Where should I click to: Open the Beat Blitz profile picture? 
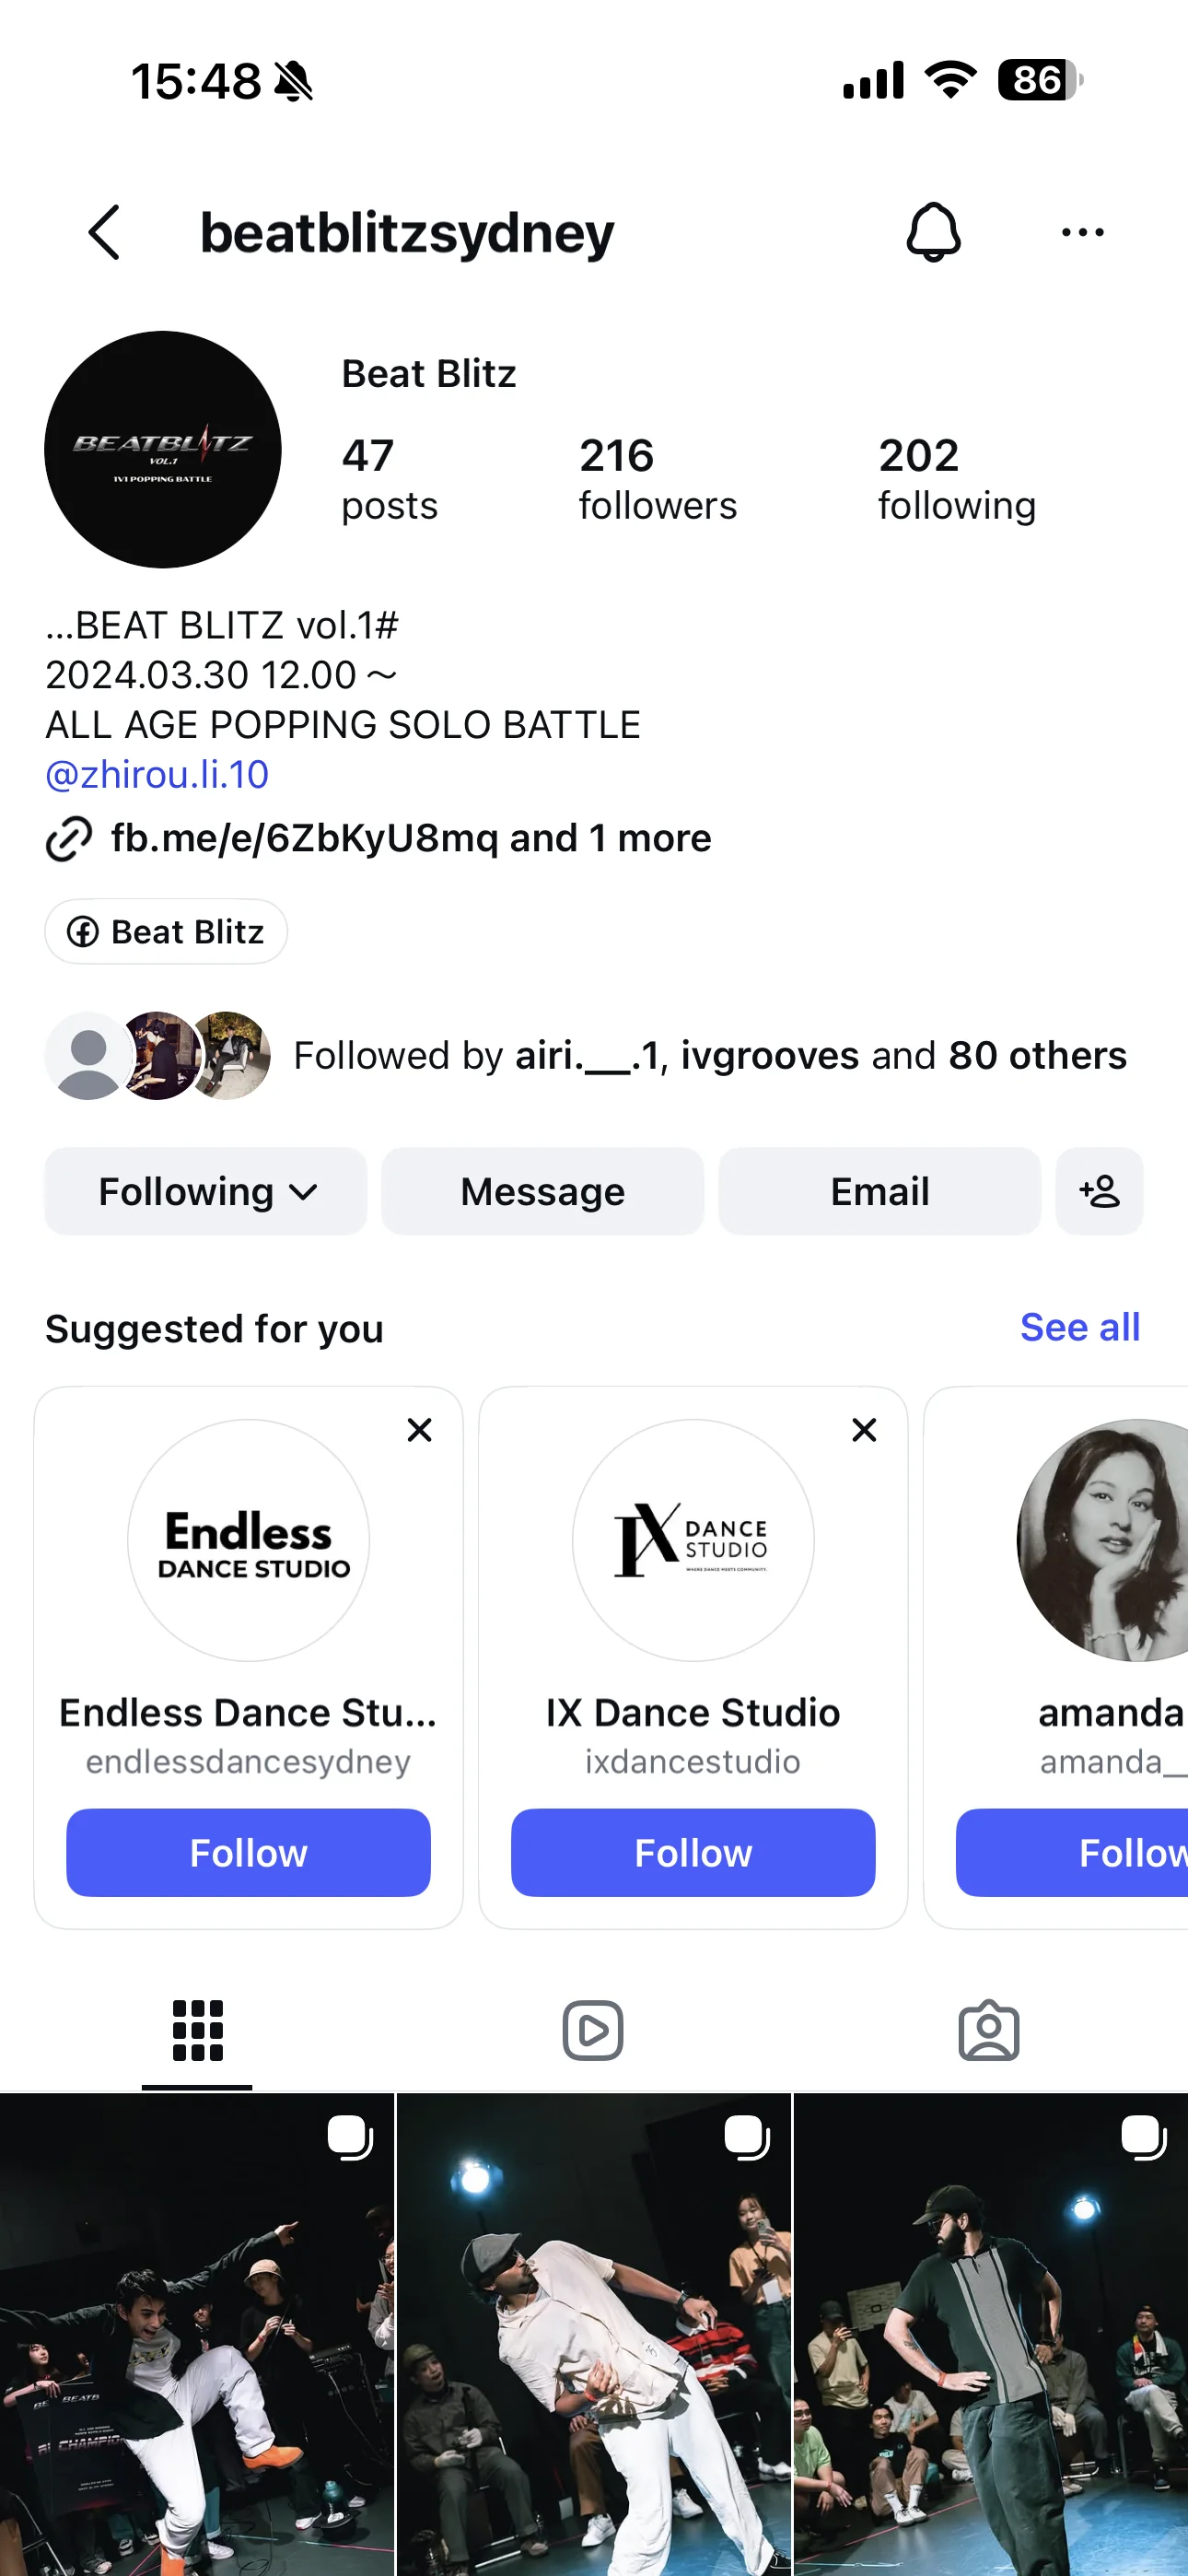pyautogui.click(x=163, y=450)
